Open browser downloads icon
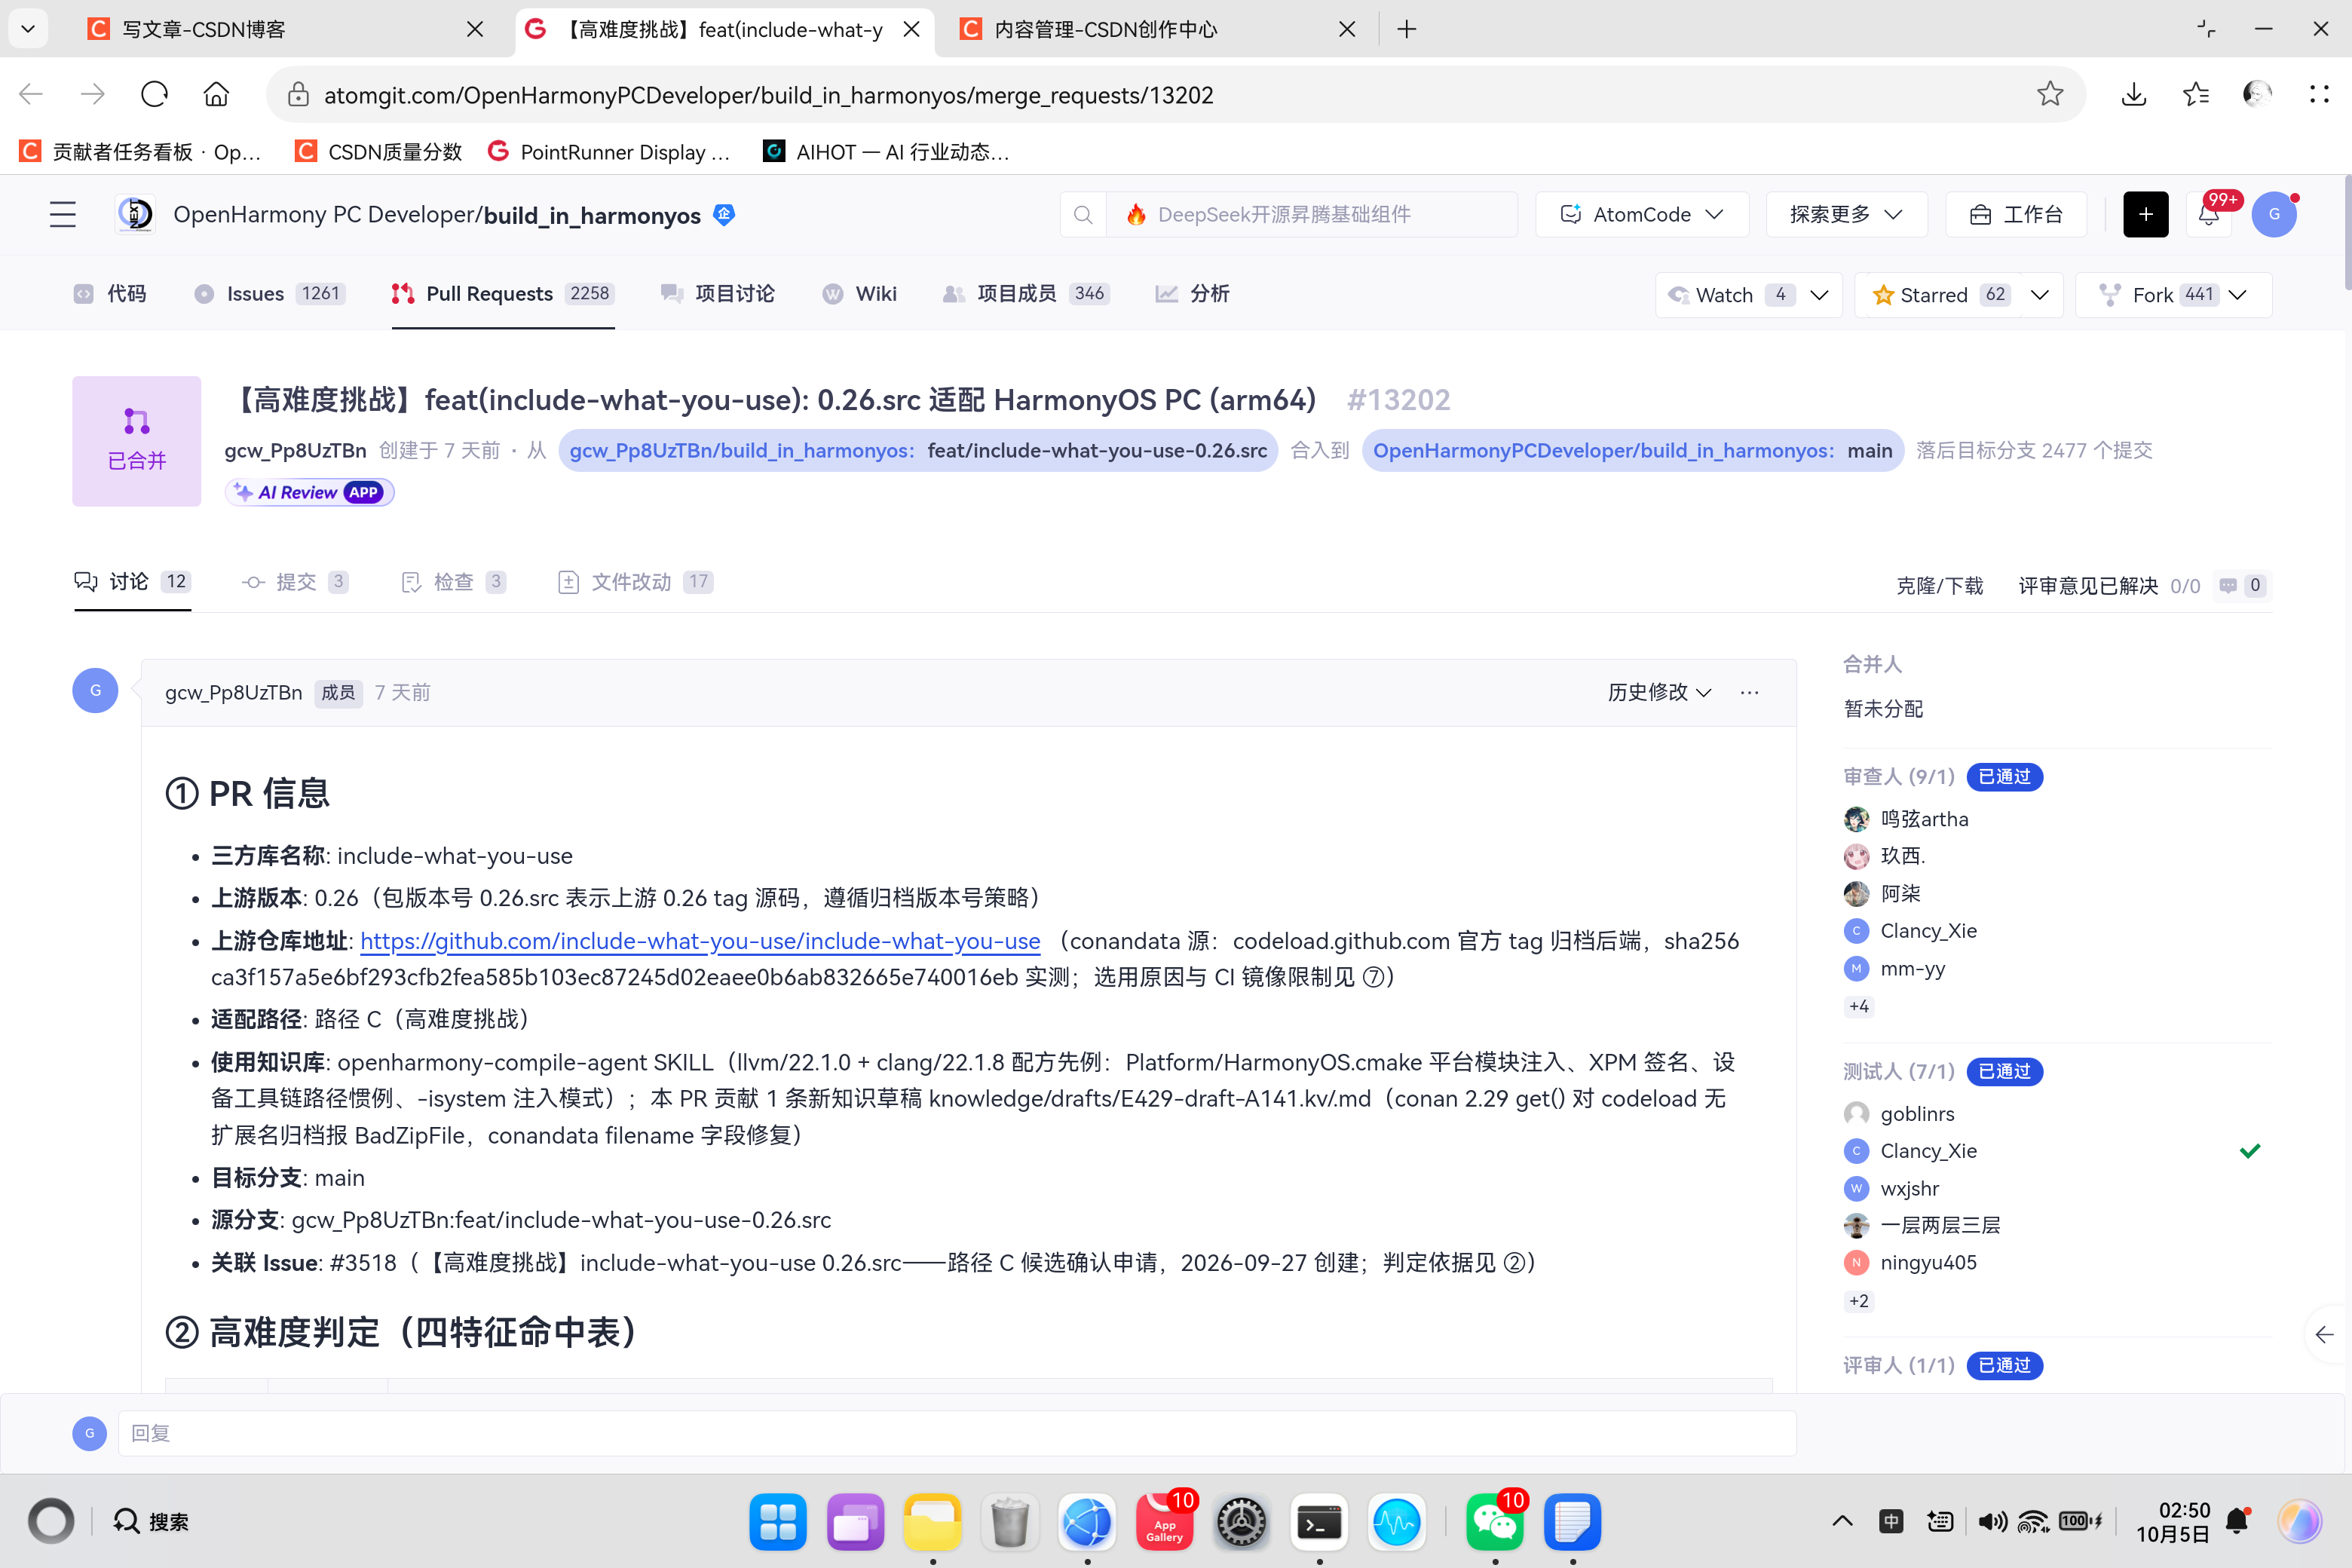 [x=2134, y=94]
